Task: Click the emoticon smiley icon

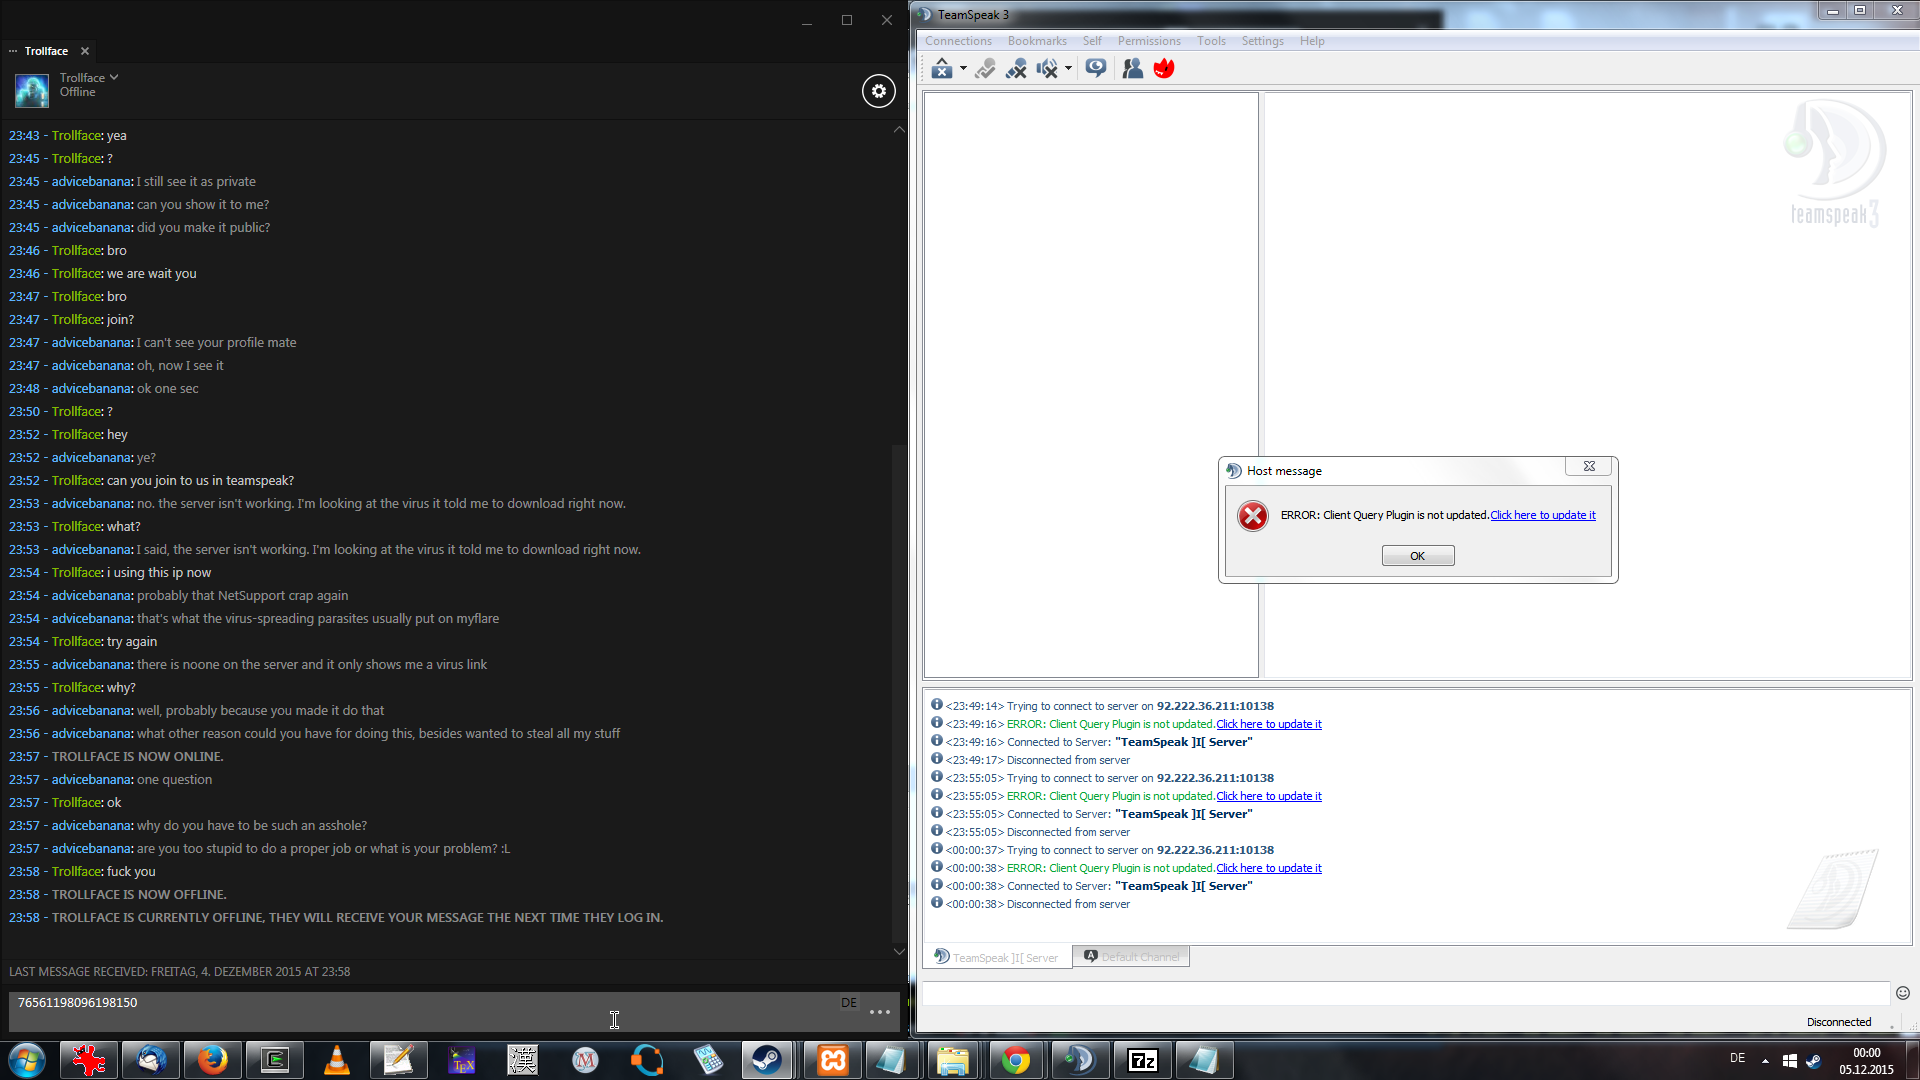Action: tap(1902, 993)
